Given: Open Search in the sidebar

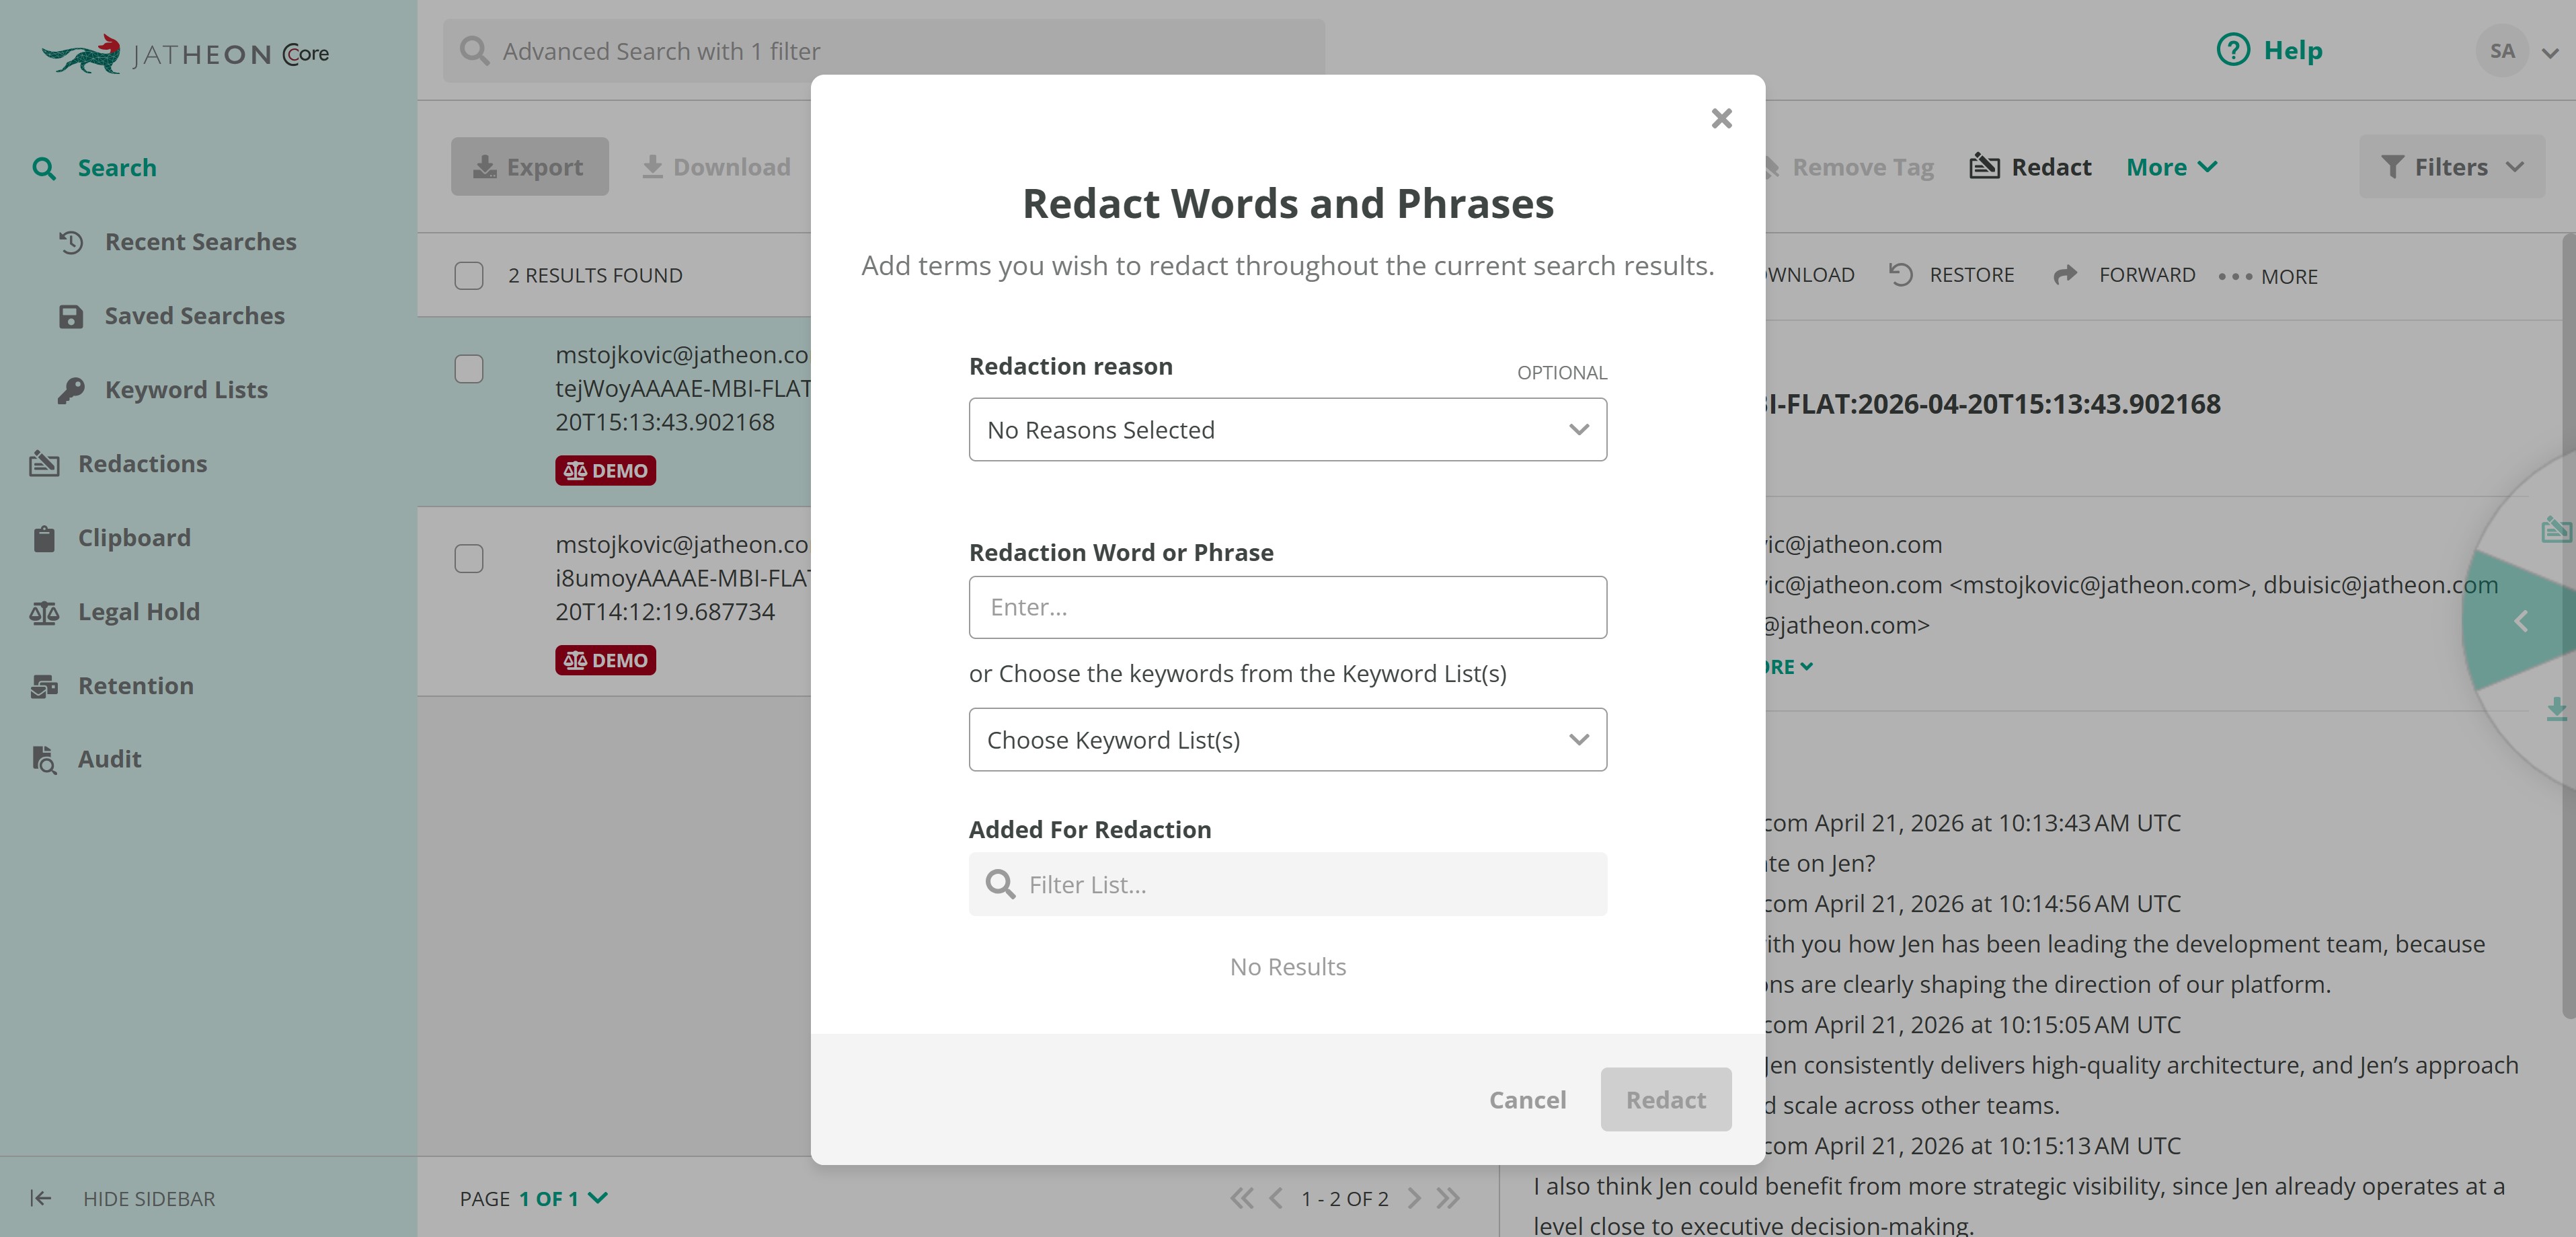Looking at the screenshot, I should pyautogui.click(x=117, y=167).
